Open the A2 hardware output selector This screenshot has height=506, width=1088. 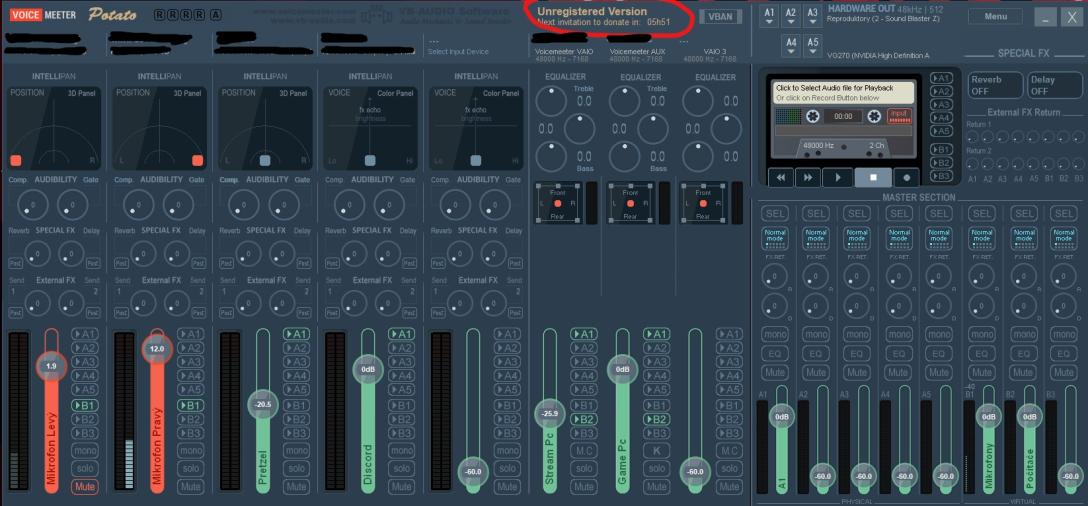[790, 17]
